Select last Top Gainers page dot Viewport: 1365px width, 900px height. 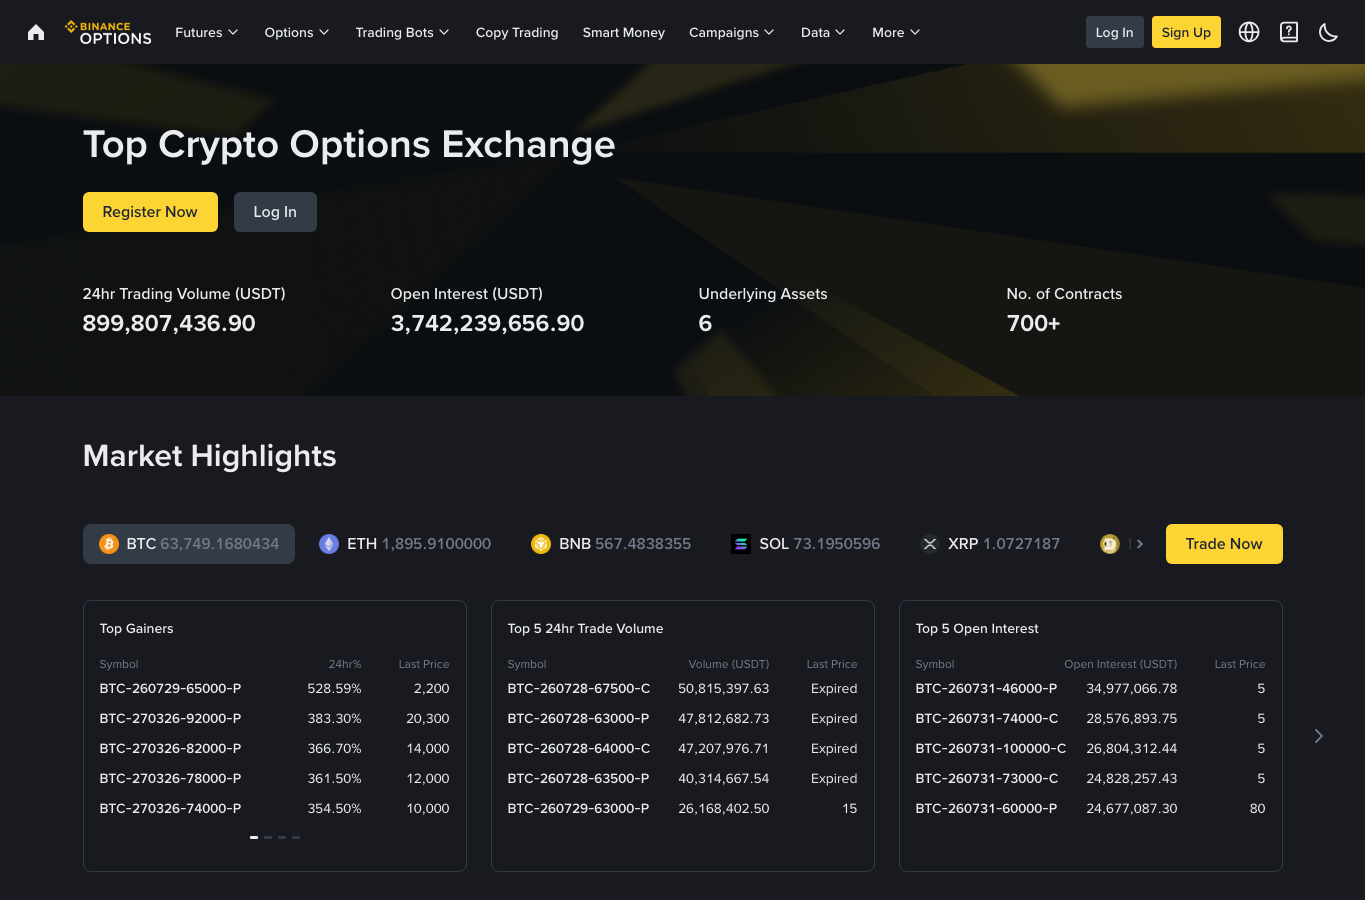click(296, 837)
